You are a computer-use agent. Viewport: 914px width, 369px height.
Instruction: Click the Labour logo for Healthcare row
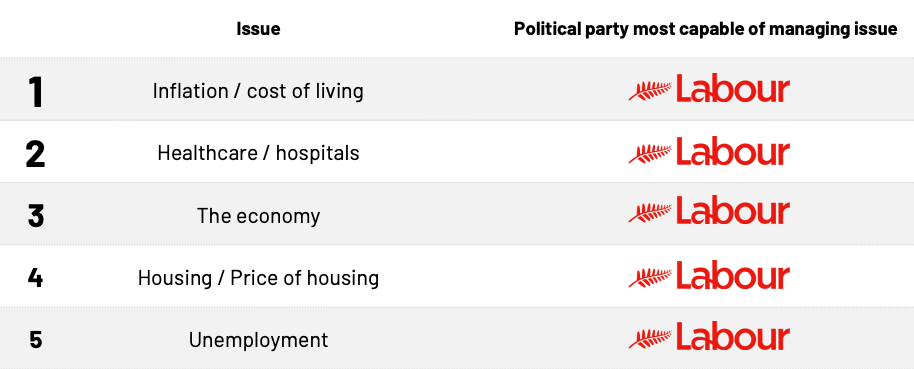pyautogui.click(x=709, y=152)
